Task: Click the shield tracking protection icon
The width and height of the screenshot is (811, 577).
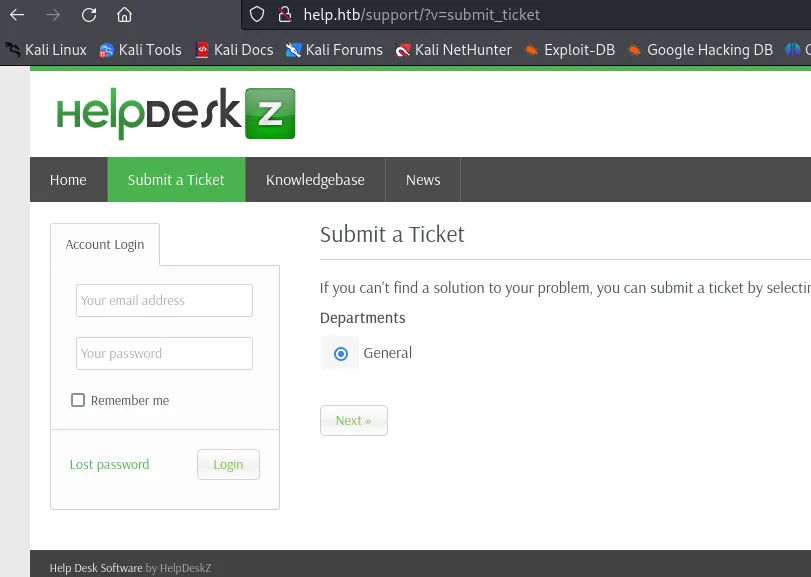Action: pos(257,14)
